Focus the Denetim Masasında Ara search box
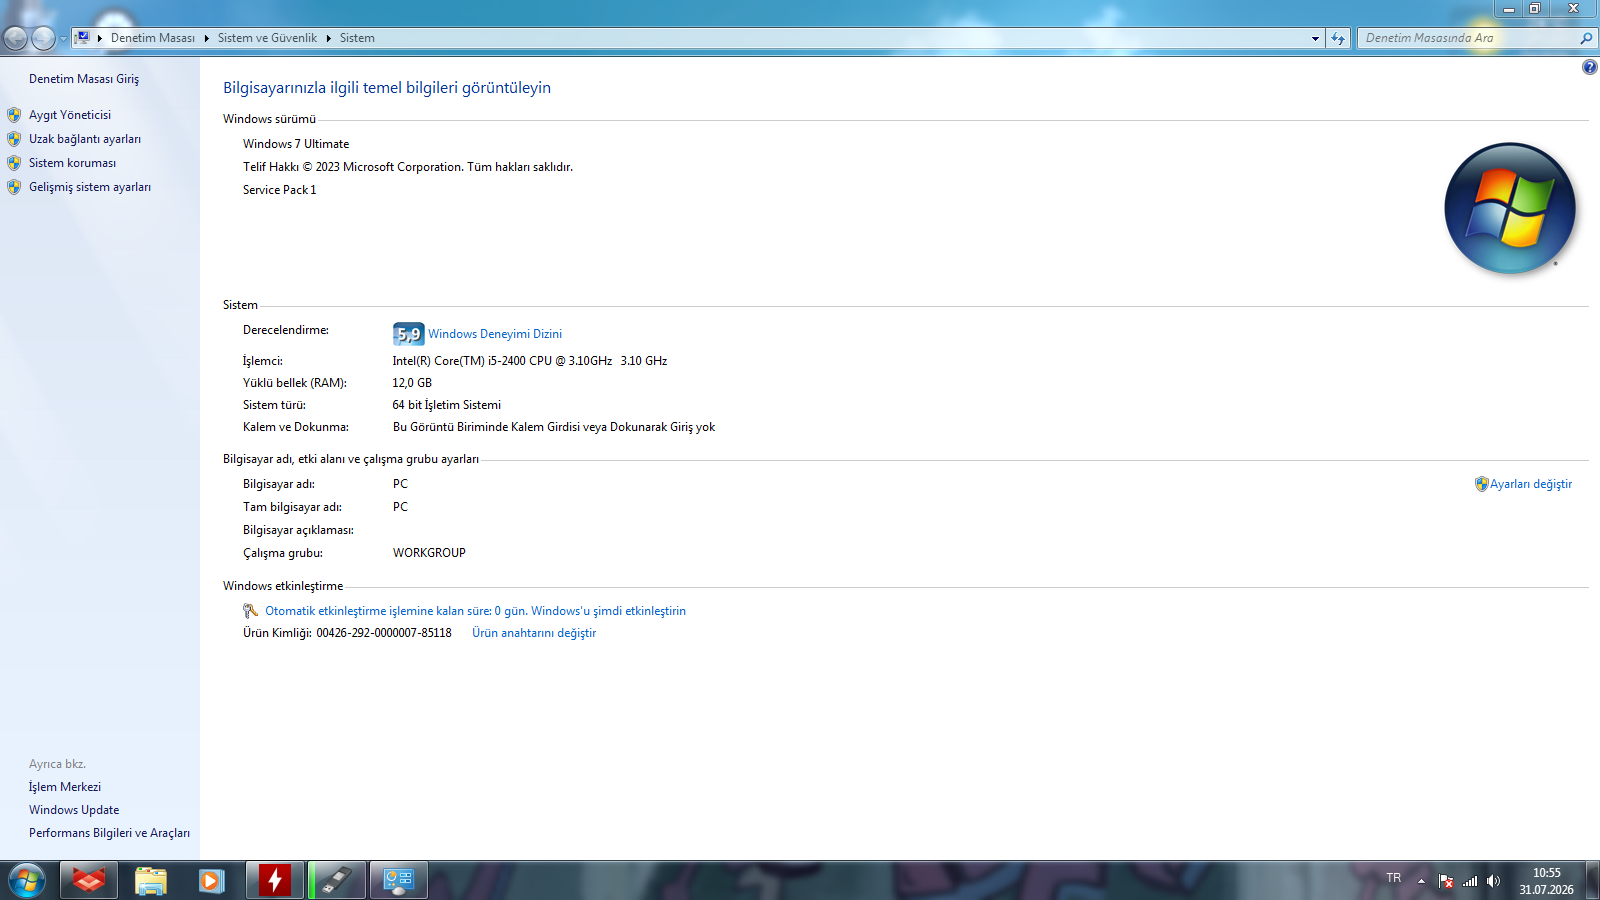Image resolution: width=1600 pixels, height=900 pixels. (x=1468, y=38)
